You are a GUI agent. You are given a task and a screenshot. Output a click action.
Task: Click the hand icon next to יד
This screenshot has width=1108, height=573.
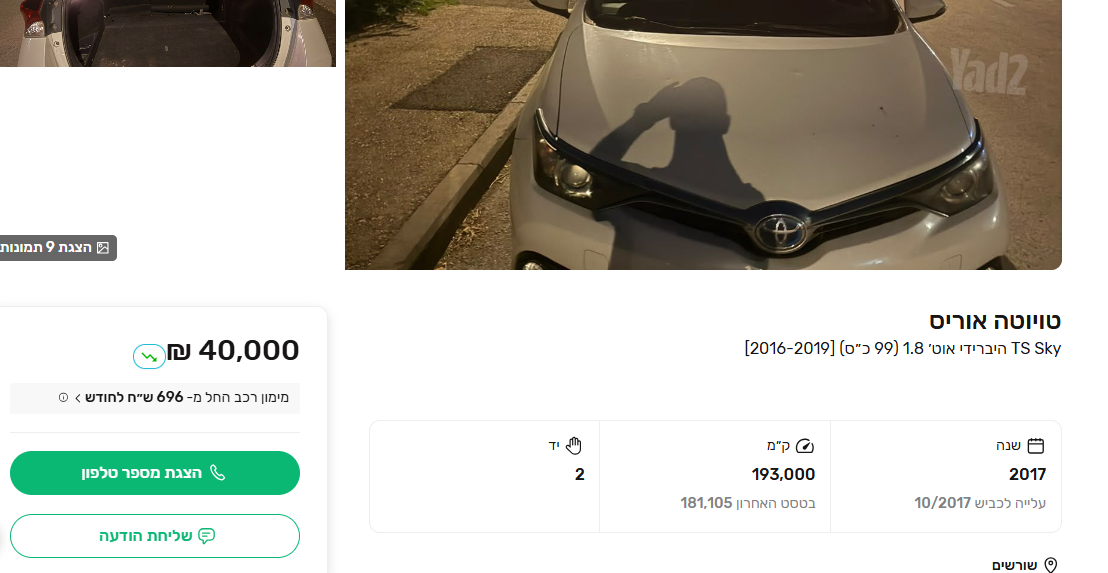574,445
